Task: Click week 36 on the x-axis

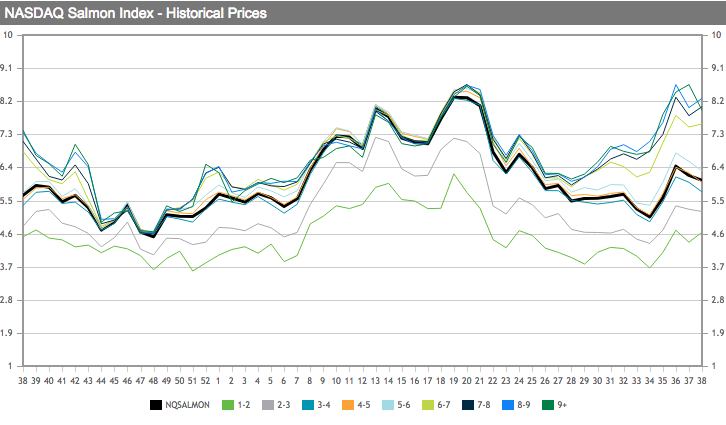Action: 676,381
